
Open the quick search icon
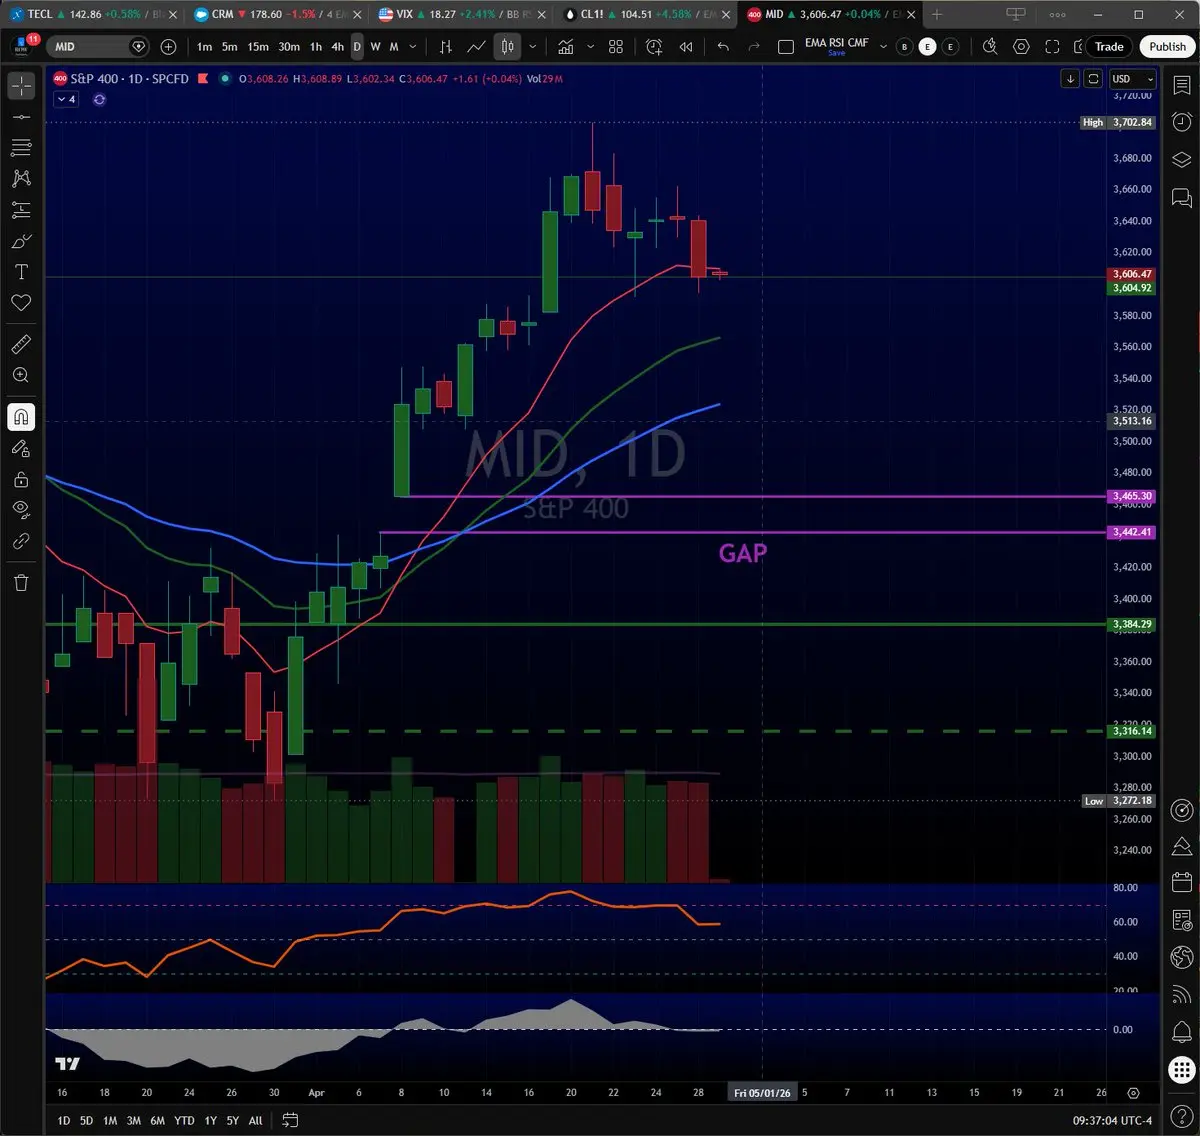coord(990,47)
